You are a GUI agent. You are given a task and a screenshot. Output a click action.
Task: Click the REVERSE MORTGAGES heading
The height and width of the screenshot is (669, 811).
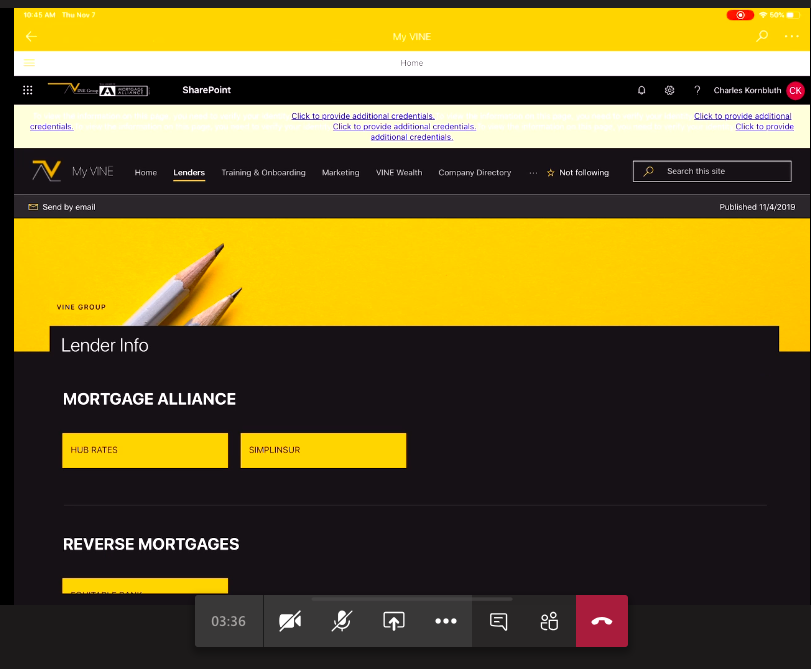coord(151,544)
